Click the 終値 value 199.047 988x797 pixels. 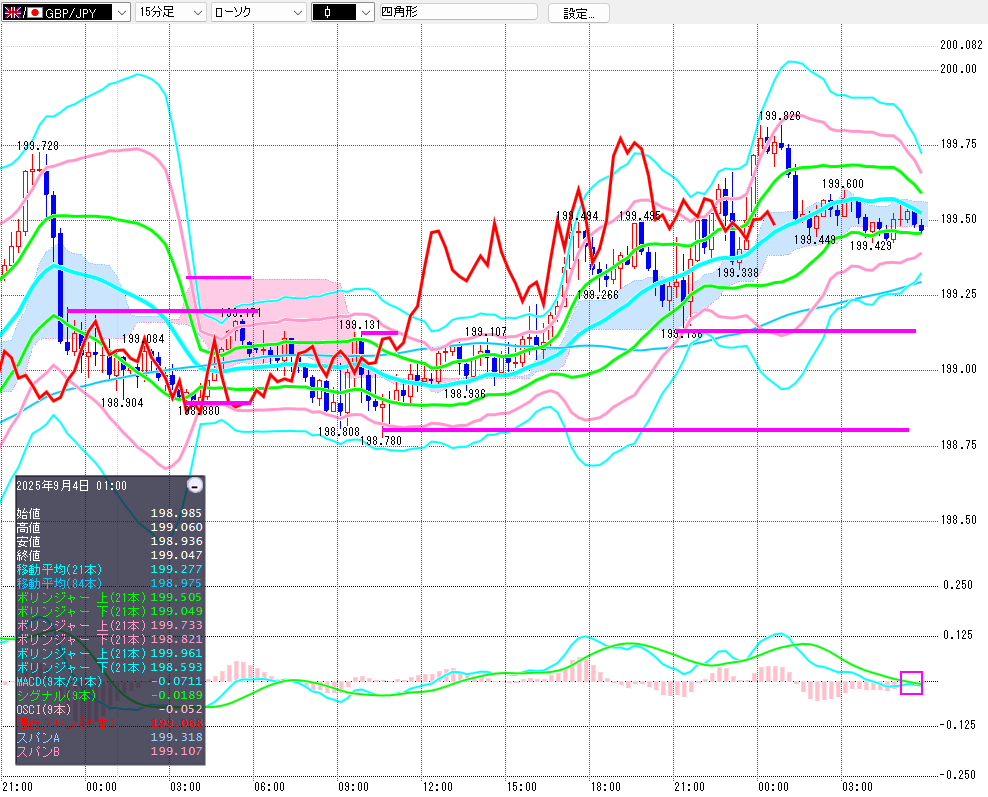[x=176, y=555]
